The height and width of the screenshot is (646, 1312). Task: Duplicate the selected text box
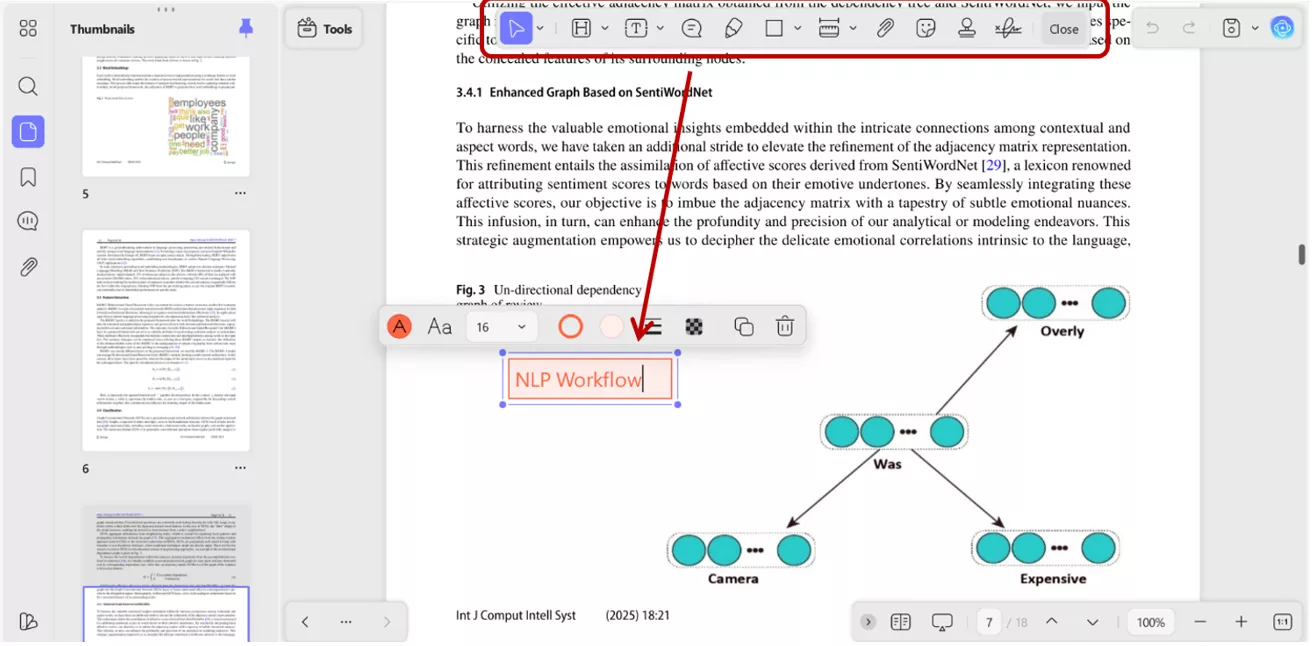(743, 326)
